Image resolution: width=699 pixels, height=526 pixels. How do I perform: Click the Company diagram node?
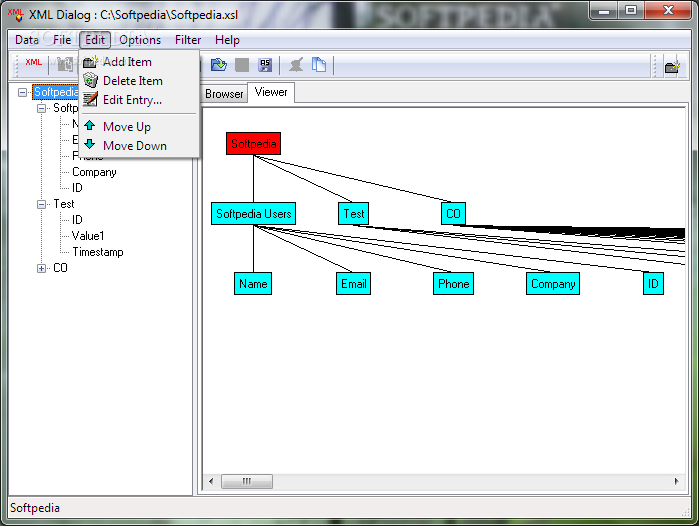553,284
